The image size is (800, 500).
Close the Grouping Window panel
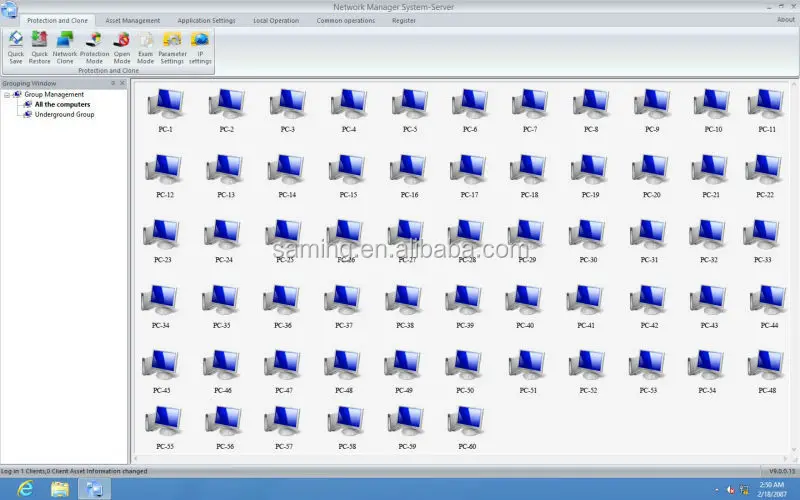click(x=123, y=83)
